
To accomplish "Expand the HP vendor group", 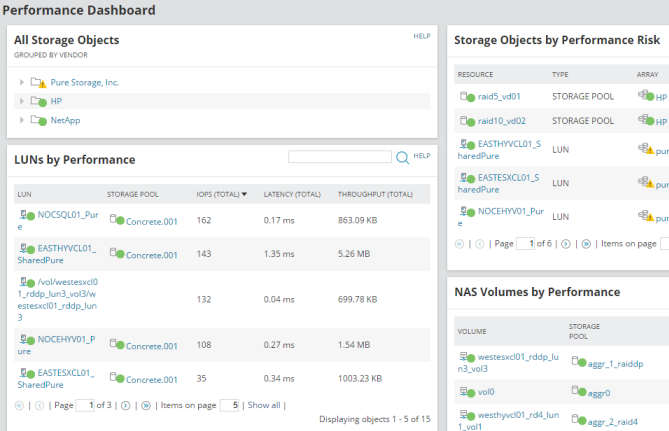I will (22, 102).
